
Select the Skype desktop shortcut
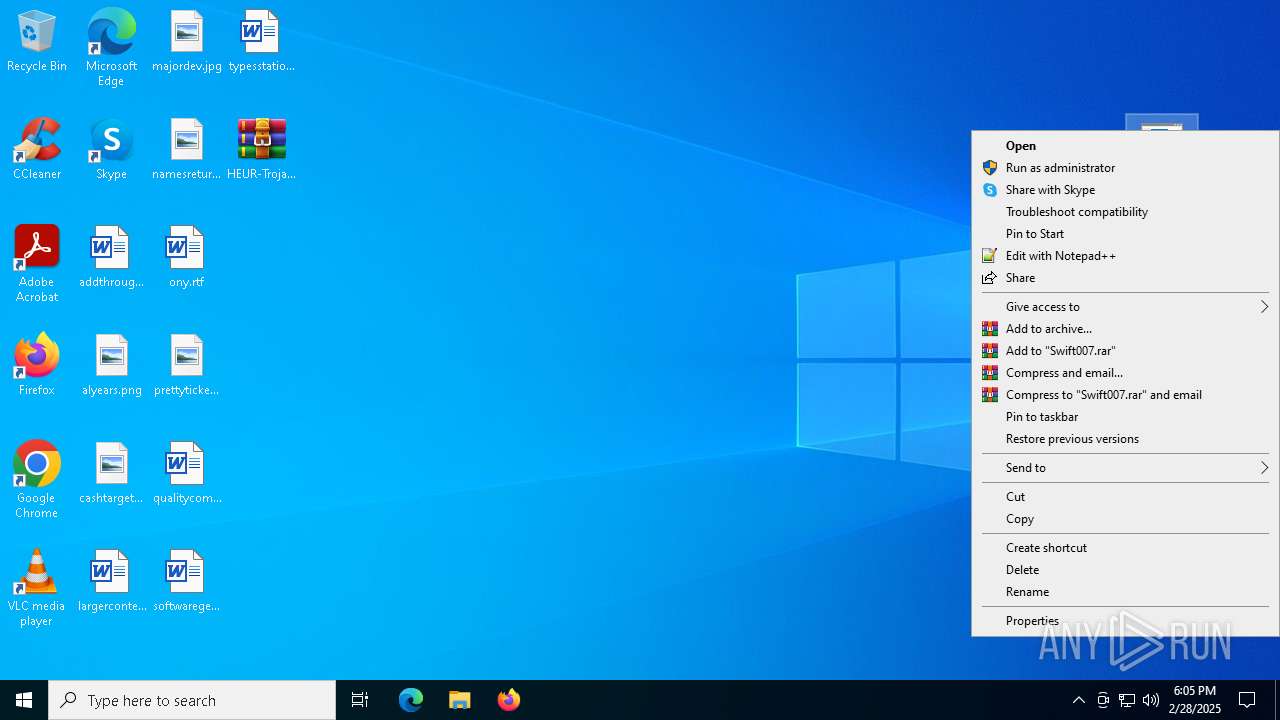coord(111,150)
